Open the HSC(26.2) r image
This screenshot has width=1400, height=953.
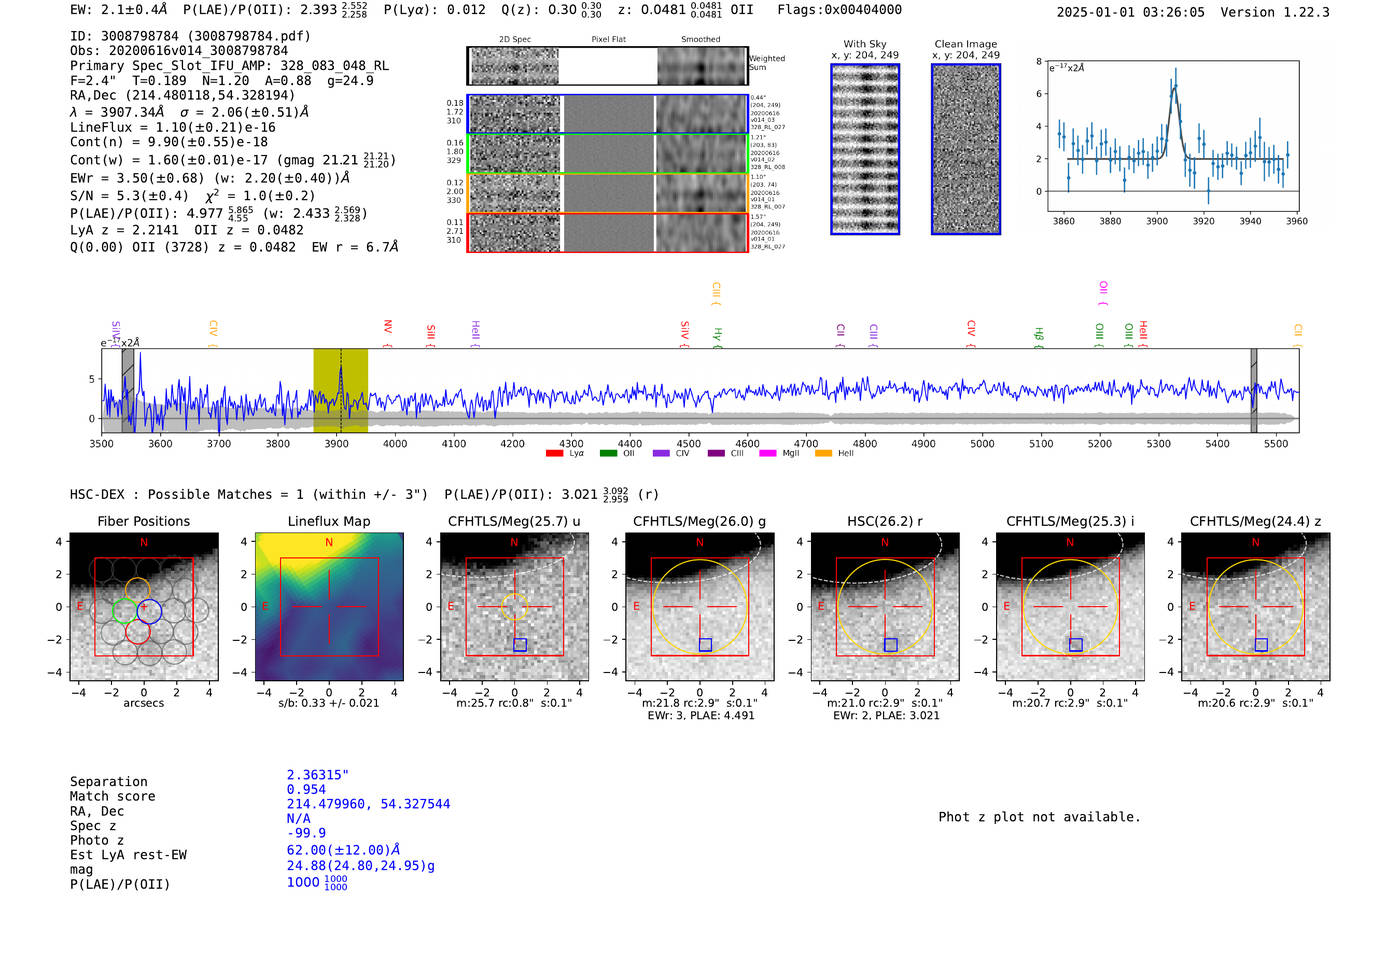tap(885, 607)
